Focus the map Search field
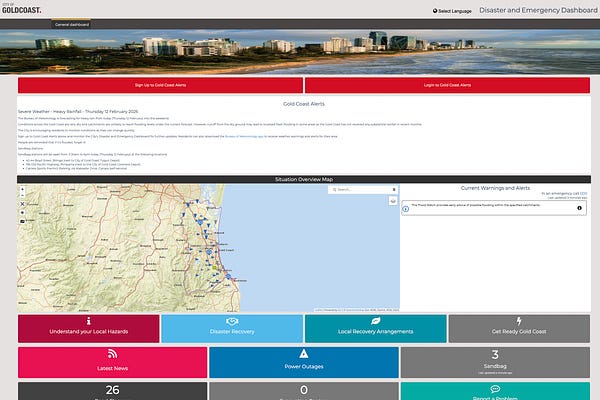600x400 pixels. (x=363, y=190)
